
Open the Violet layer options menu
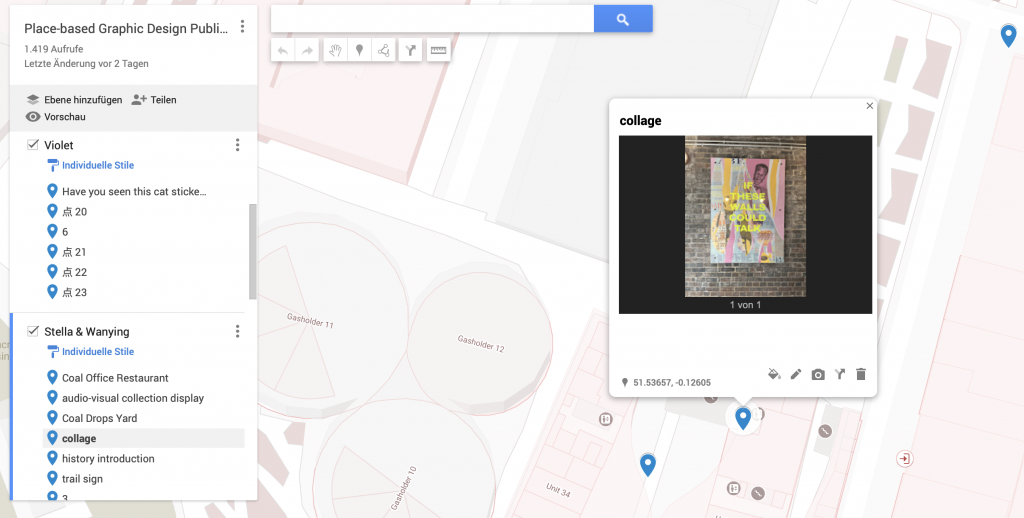(237, 145)
